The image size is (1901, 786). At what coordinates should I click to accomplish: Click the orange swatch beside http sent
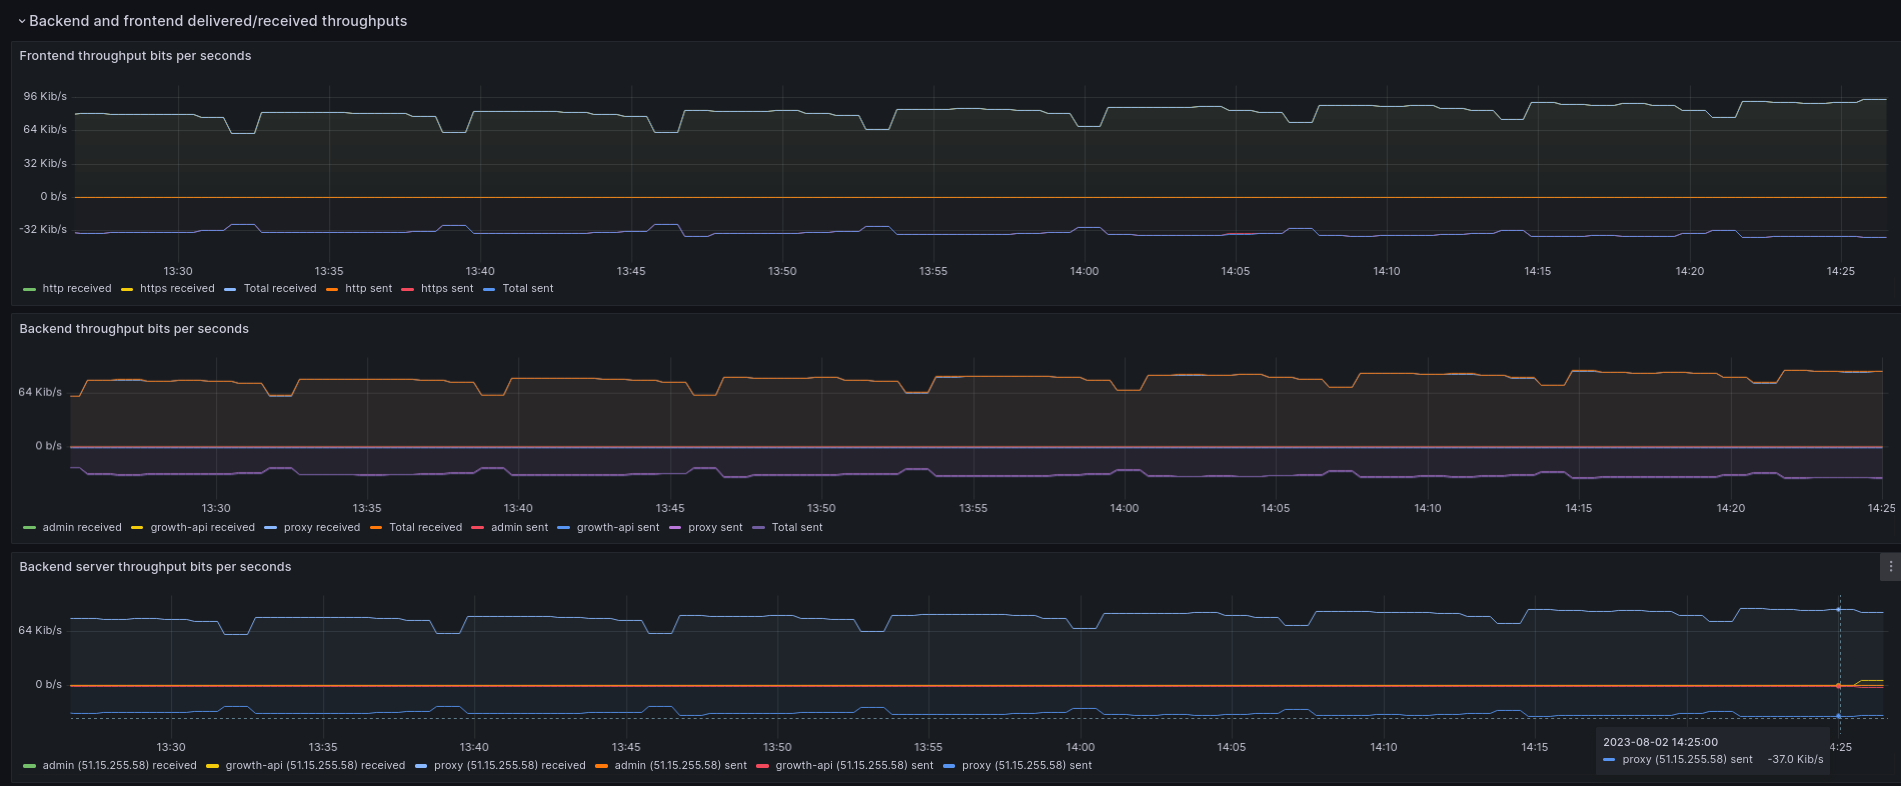coord(332,289)
